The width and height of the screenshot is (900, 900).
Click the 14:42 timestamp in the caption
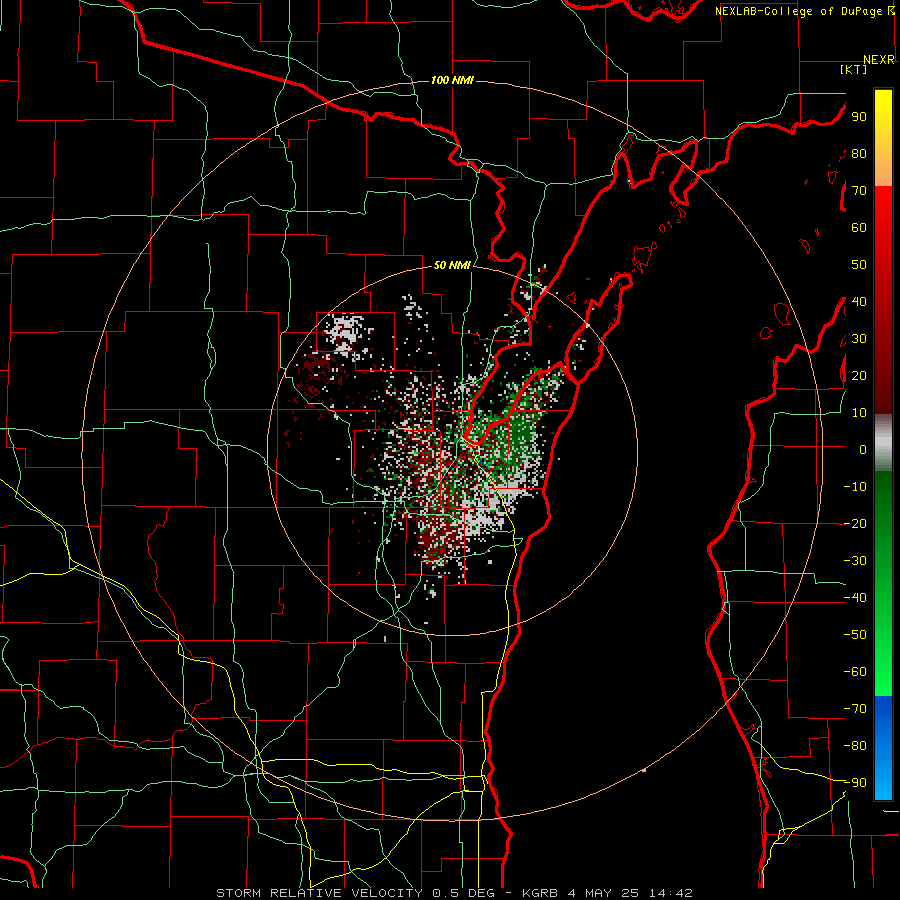(671, 893)
